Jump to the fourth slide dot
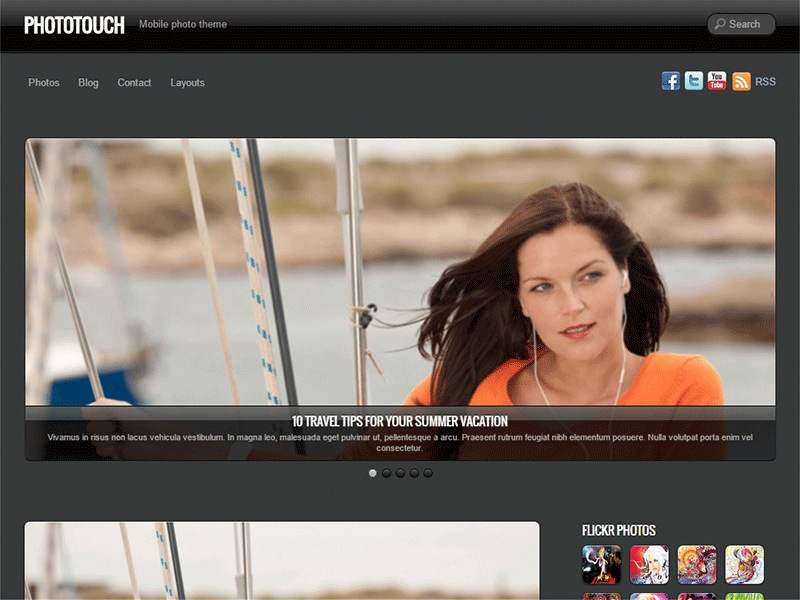Image resolution: width=800 pixels, height=600 pixels. click(x=414, y=473)
